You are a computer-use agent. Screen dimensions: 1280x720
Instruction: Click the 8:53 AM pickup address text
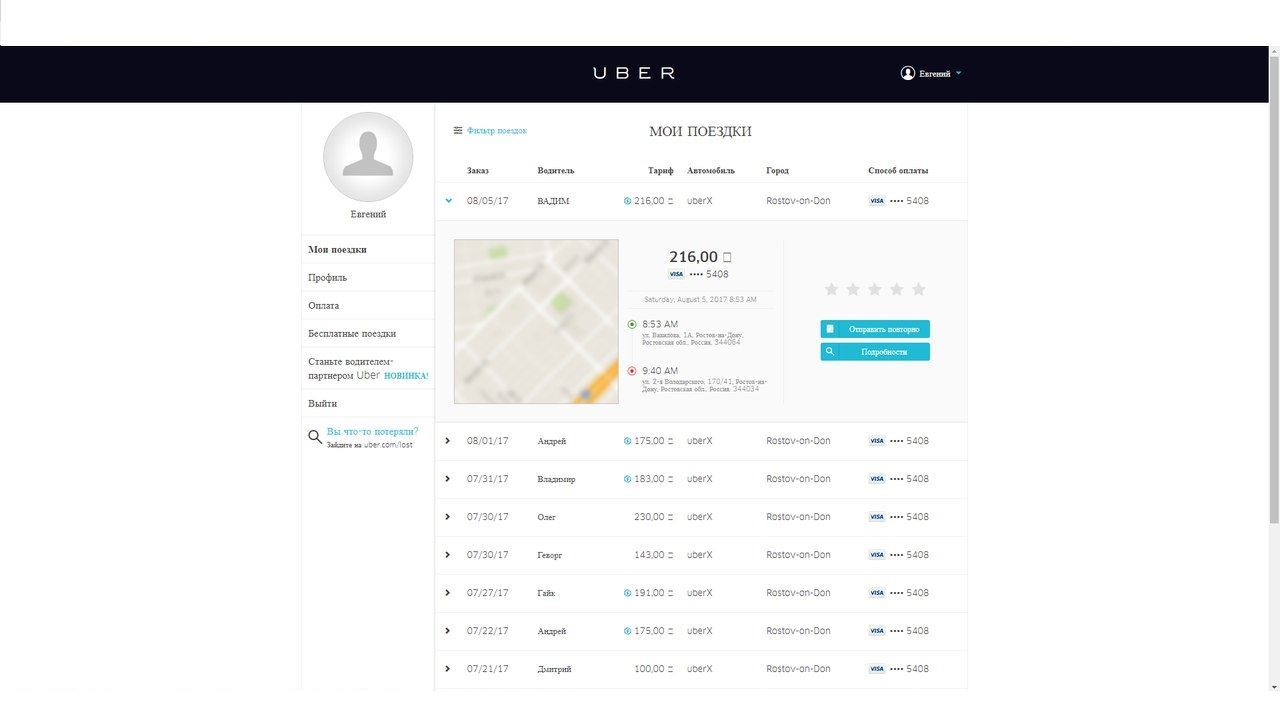tap(692, 339)
